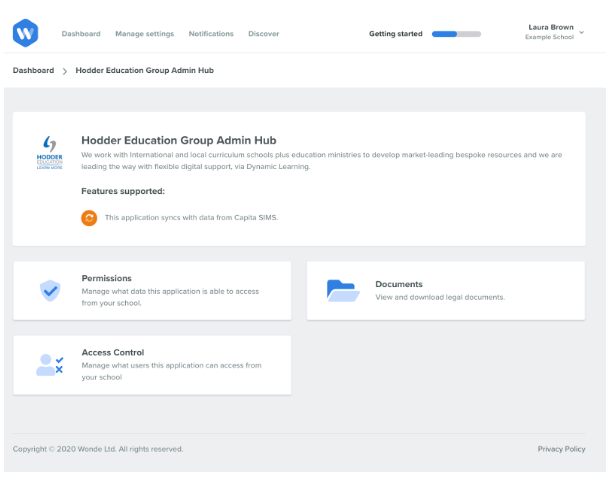Screen dimensions: 607x477
Task: Select Discover in the top navigation
Action: pyautogui.click(x=264, y=34)
